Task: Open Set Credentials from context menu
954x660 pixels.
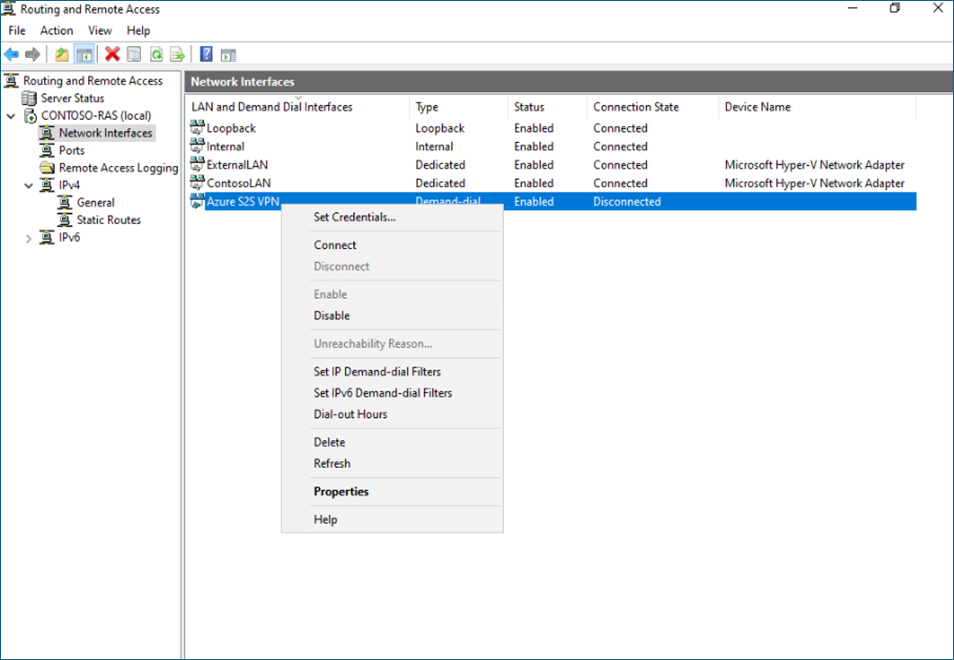Action: pos(354,217)
